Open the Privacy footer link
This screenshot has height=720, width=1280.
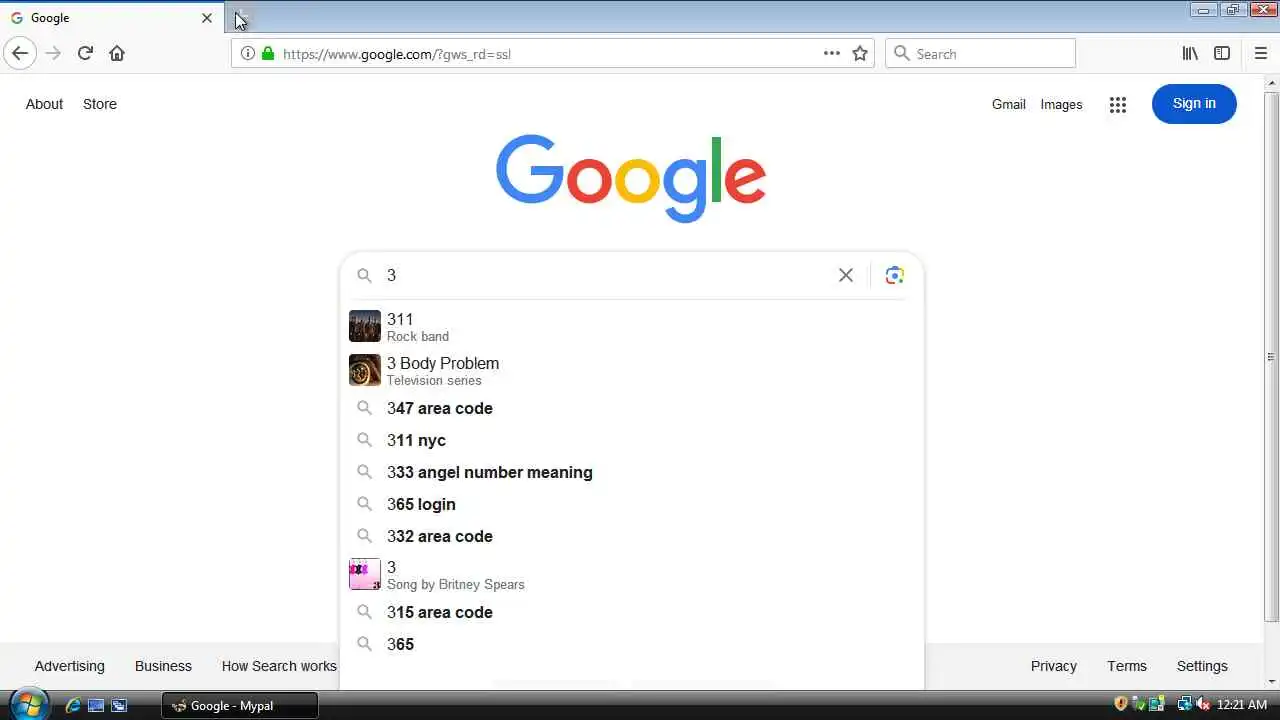tap(1054, 666)
